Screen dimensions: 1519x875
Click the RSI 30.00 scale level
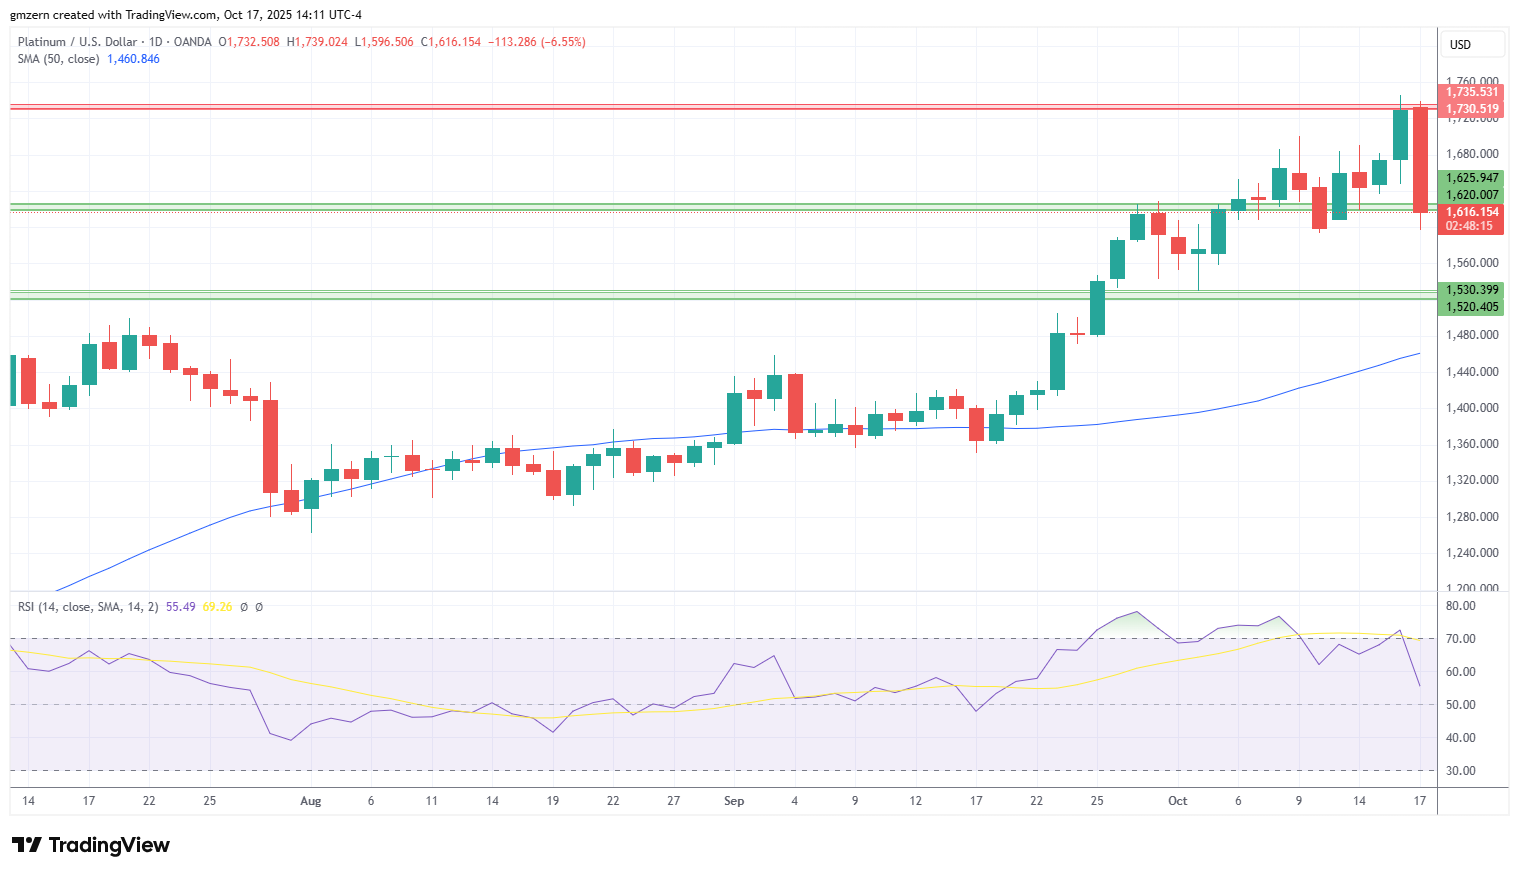point(1461,771)
